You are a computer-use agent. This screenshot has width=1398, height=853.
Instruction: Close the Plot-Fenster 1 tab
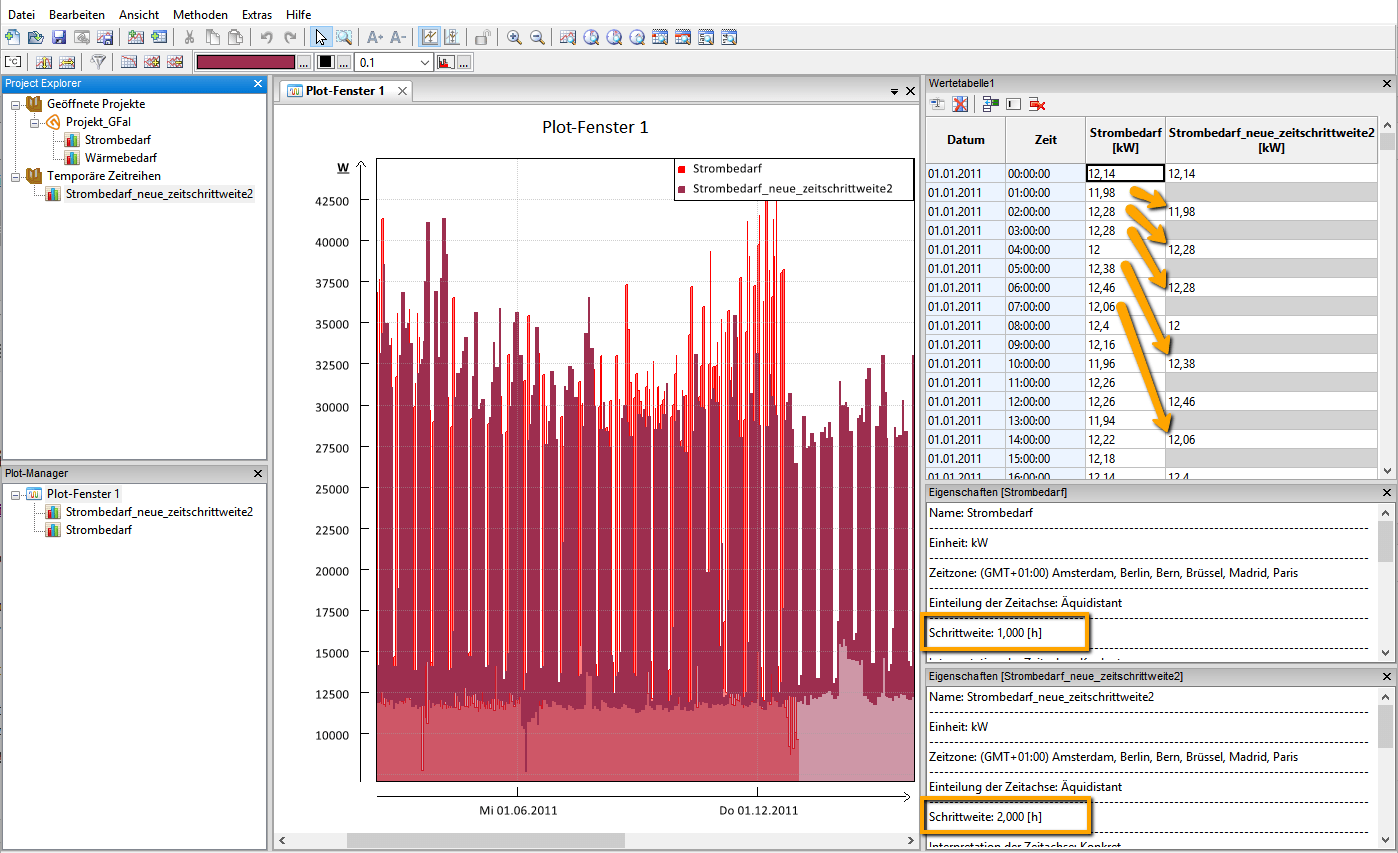[402, 91]
